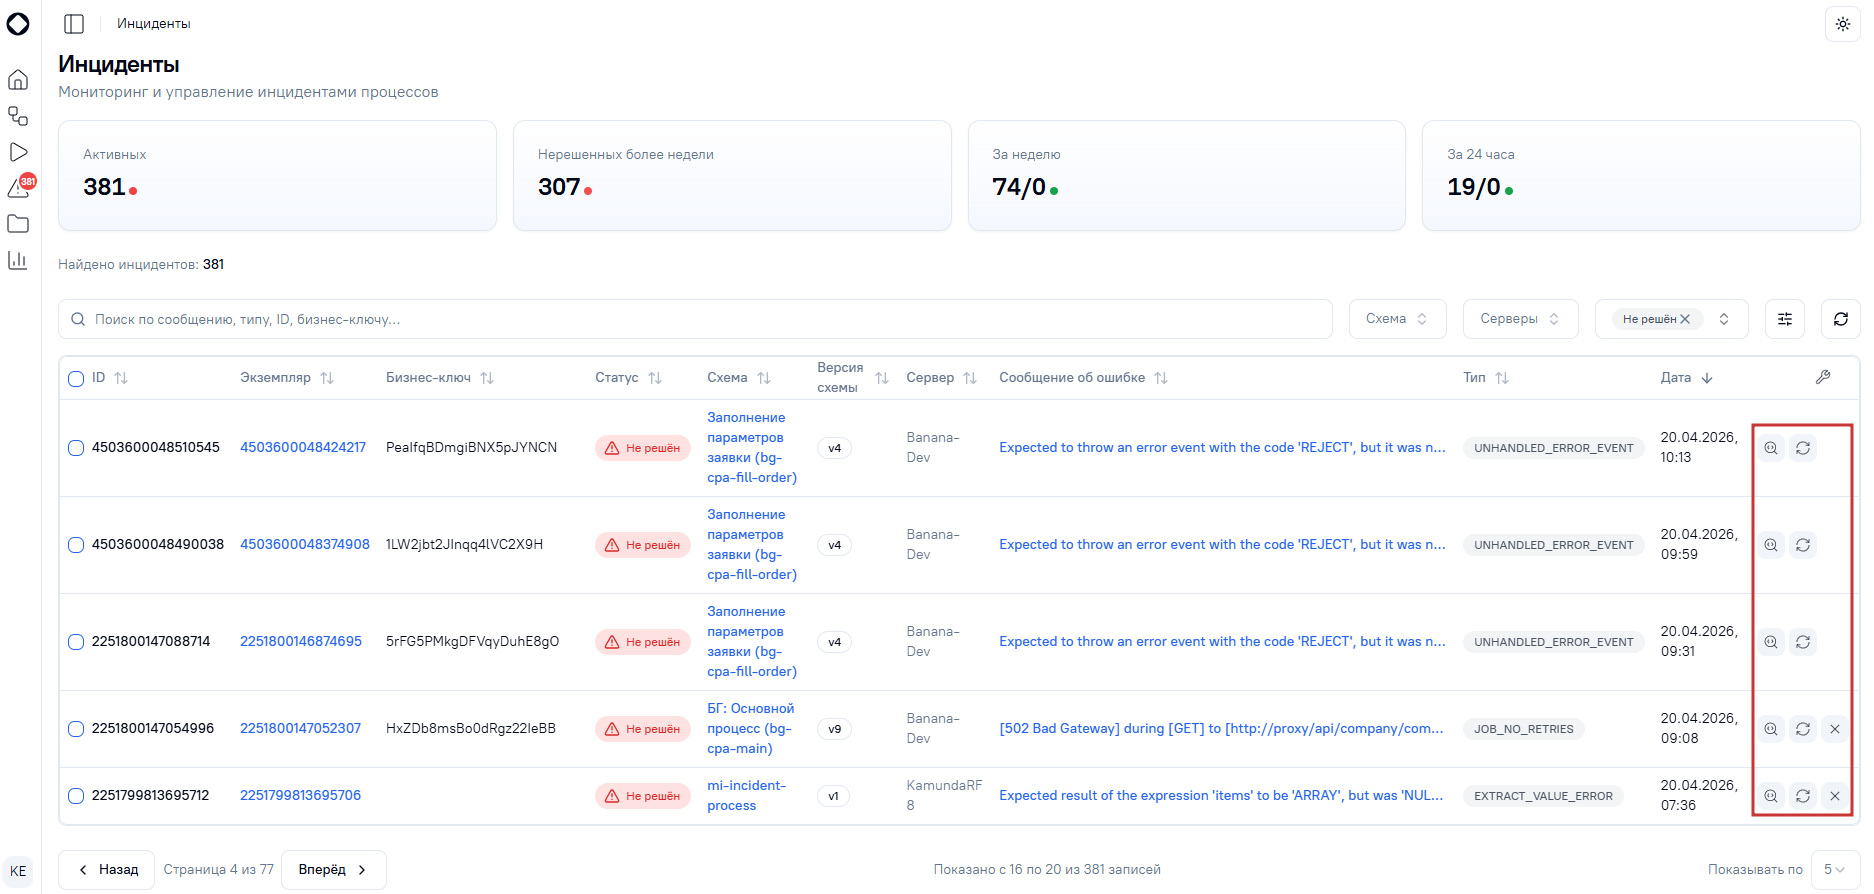
Task: Toggle the sidebar panel icon
Action: (74, 23)
